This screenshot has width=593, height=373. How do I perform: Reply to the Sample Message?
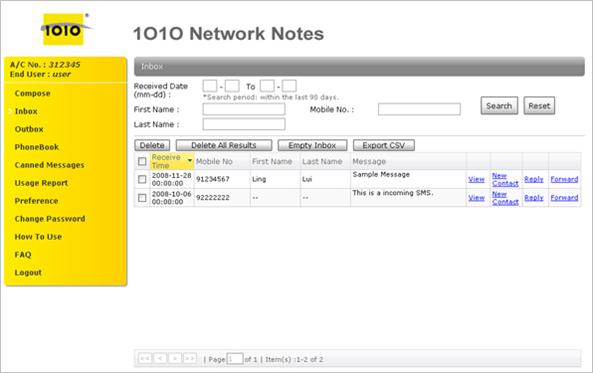click(534, 179)
